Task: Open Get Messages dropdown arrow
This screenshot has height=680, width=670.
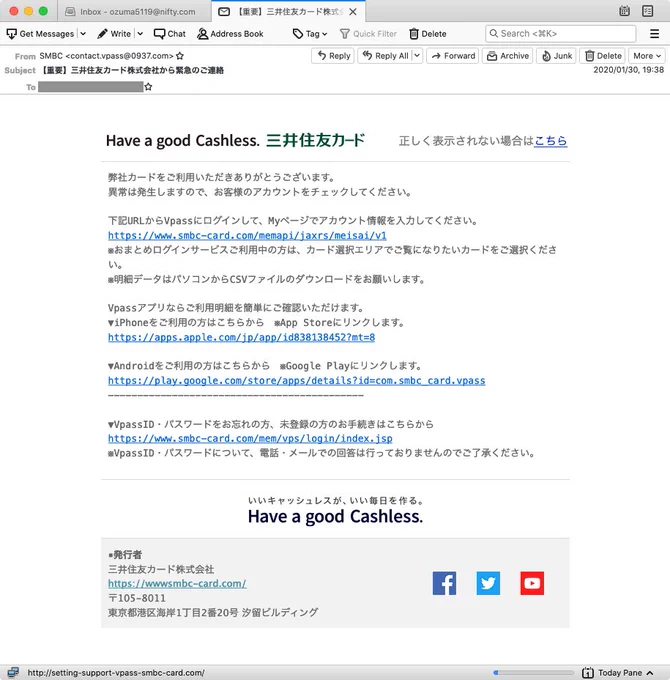Action: 83,34
